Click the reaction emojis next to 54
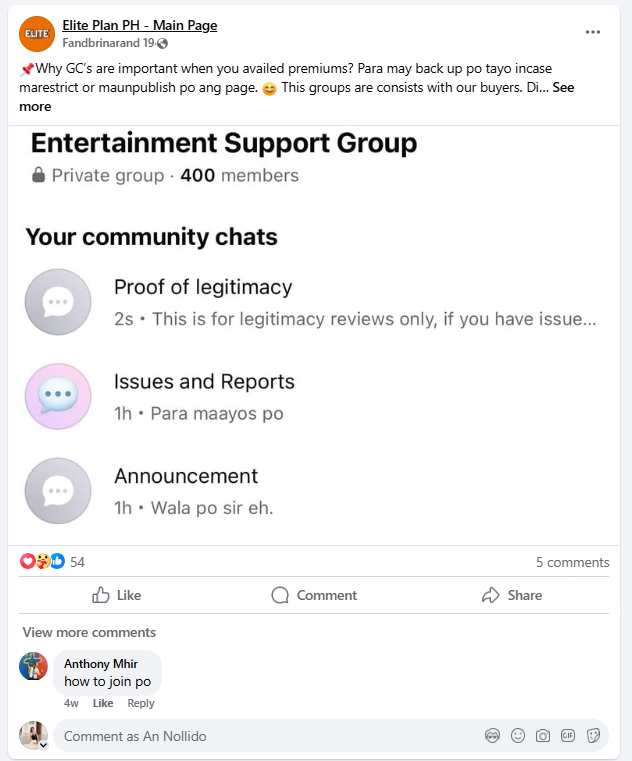 click(x=43, y=562)
